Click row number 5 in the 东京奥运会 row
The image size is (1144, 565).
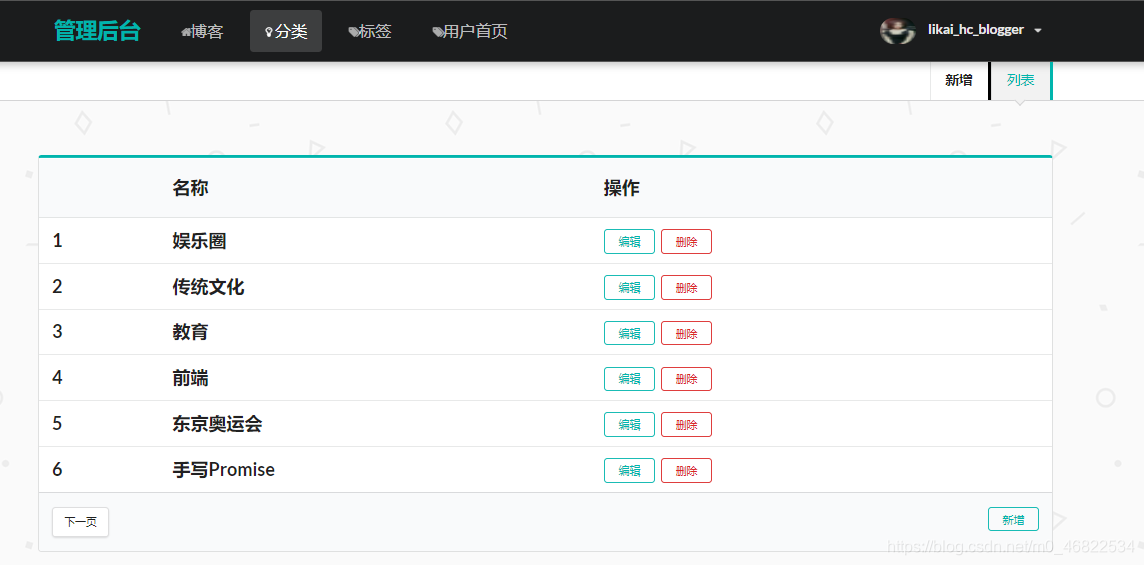click(x=57, y=424)
